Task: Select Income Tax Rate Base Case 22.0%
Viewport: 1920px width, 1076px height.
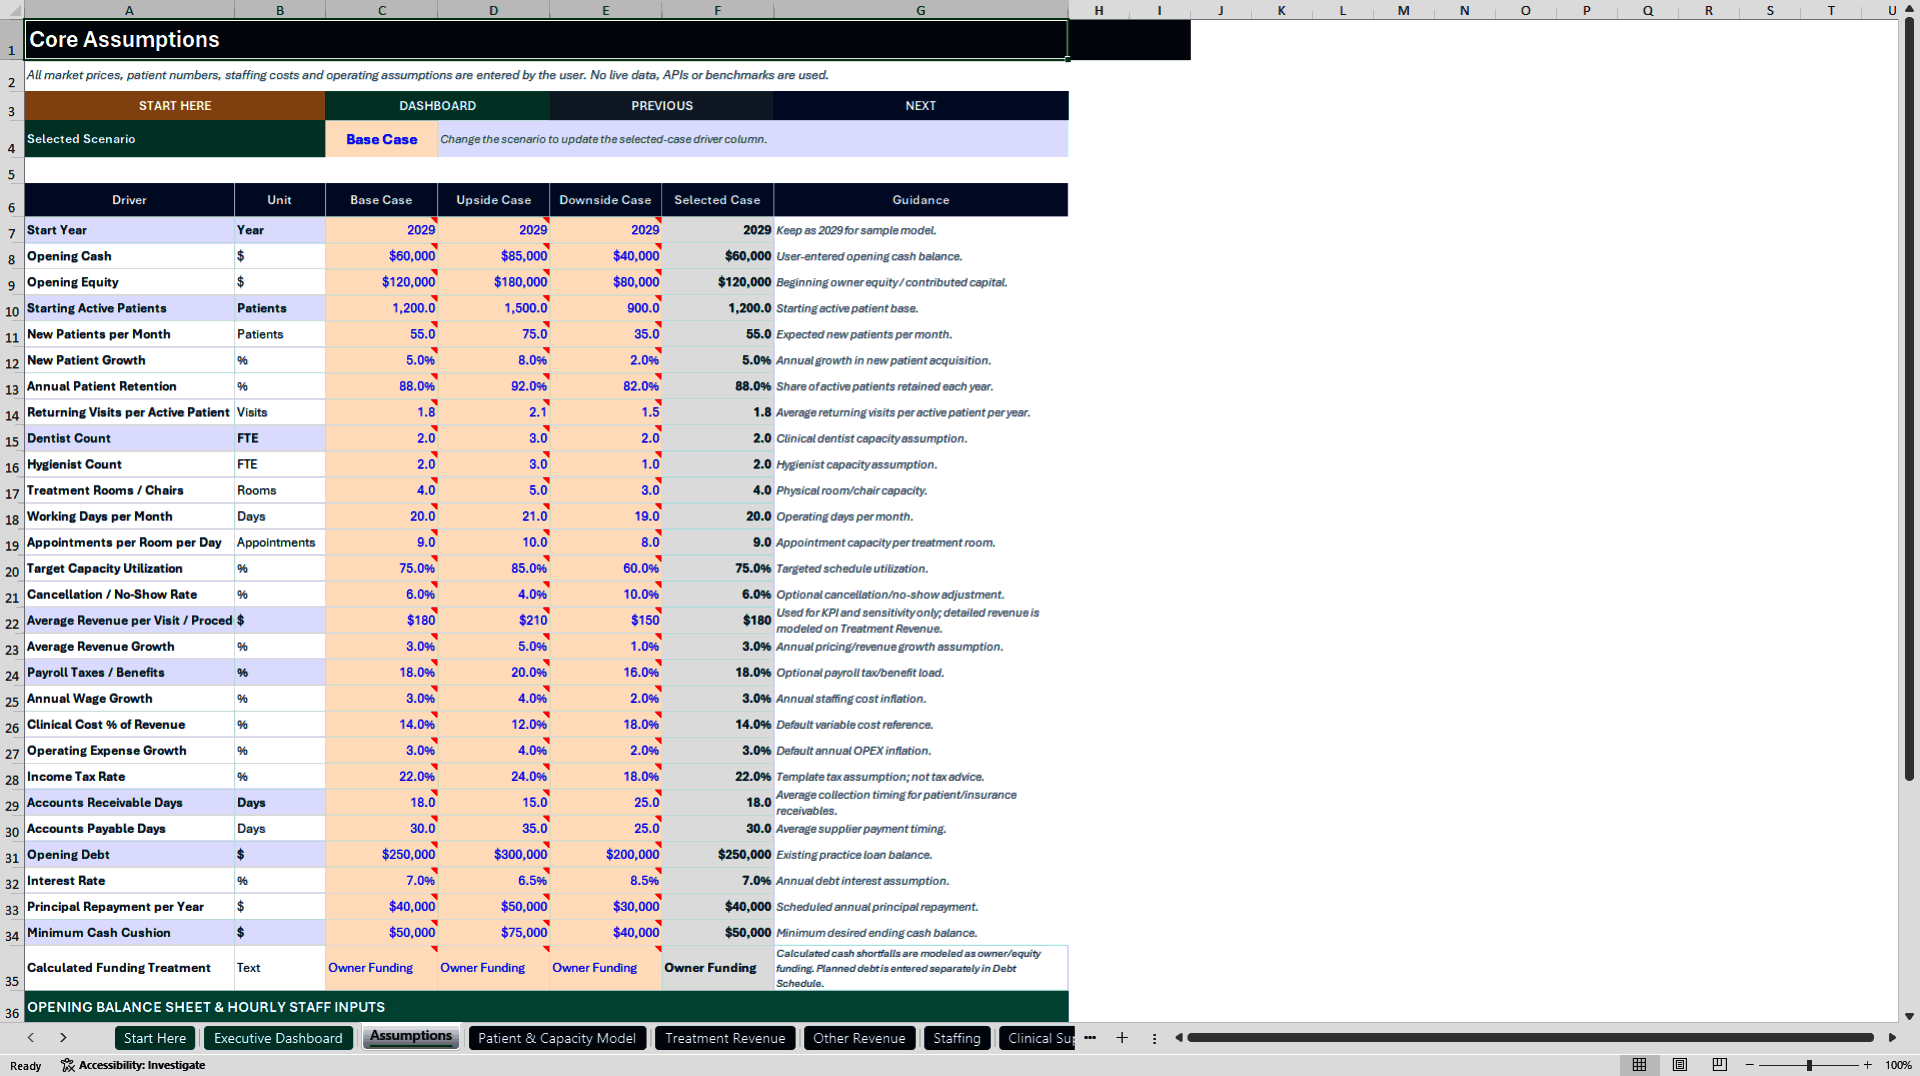Action: point(382,777)
